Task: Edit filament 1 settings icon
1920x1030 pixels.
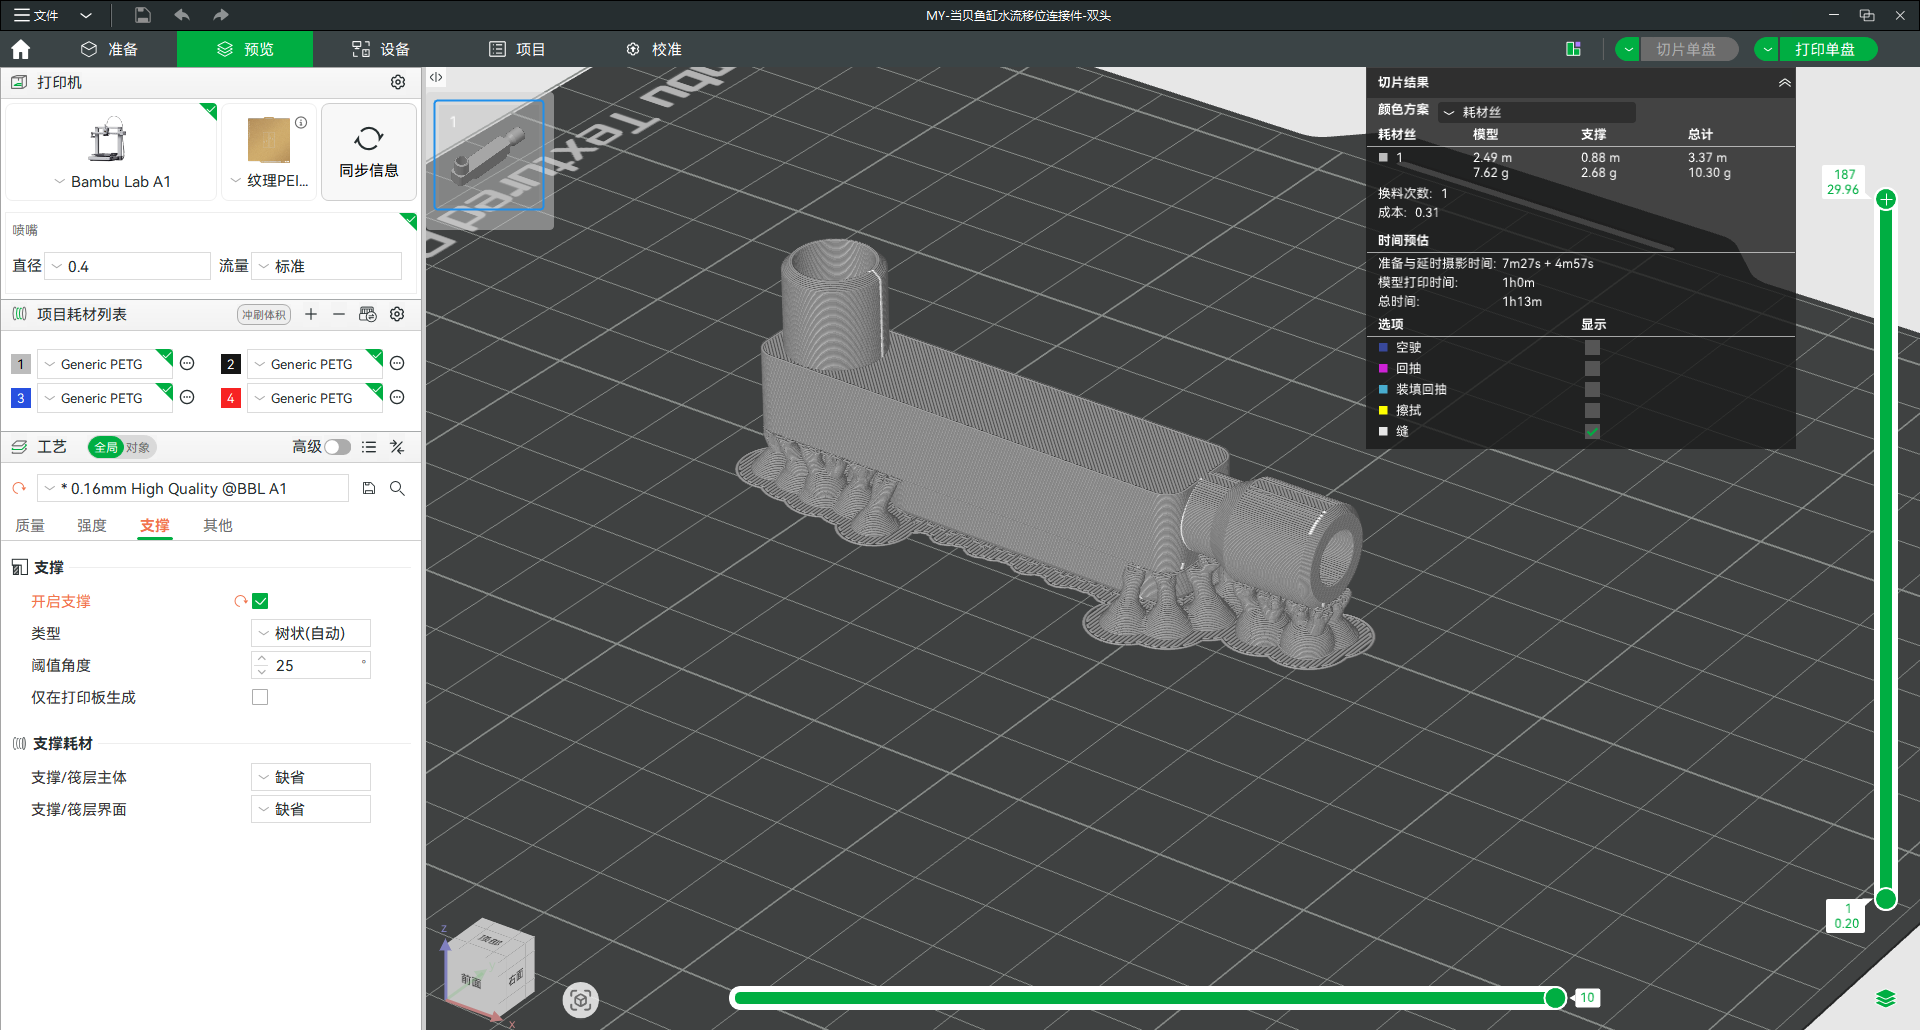Action: coord(187,363)
